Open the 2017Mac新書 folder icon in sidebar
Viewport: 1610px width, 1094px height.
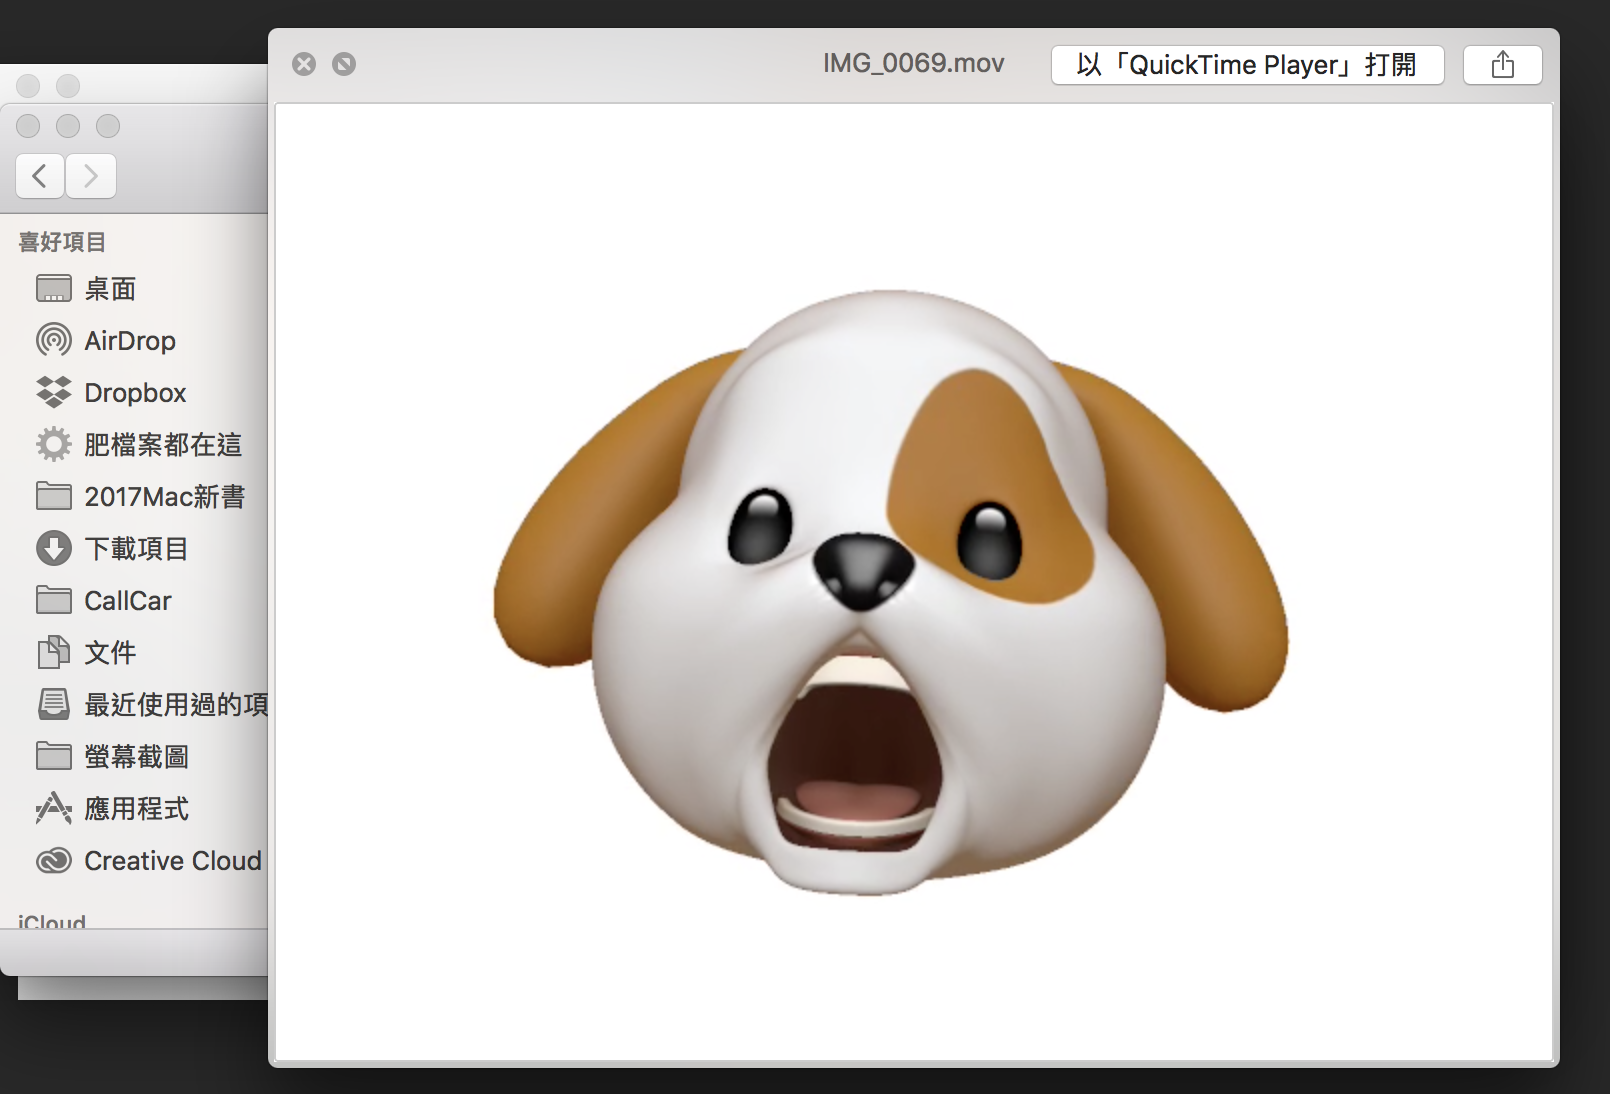point(54,496)
